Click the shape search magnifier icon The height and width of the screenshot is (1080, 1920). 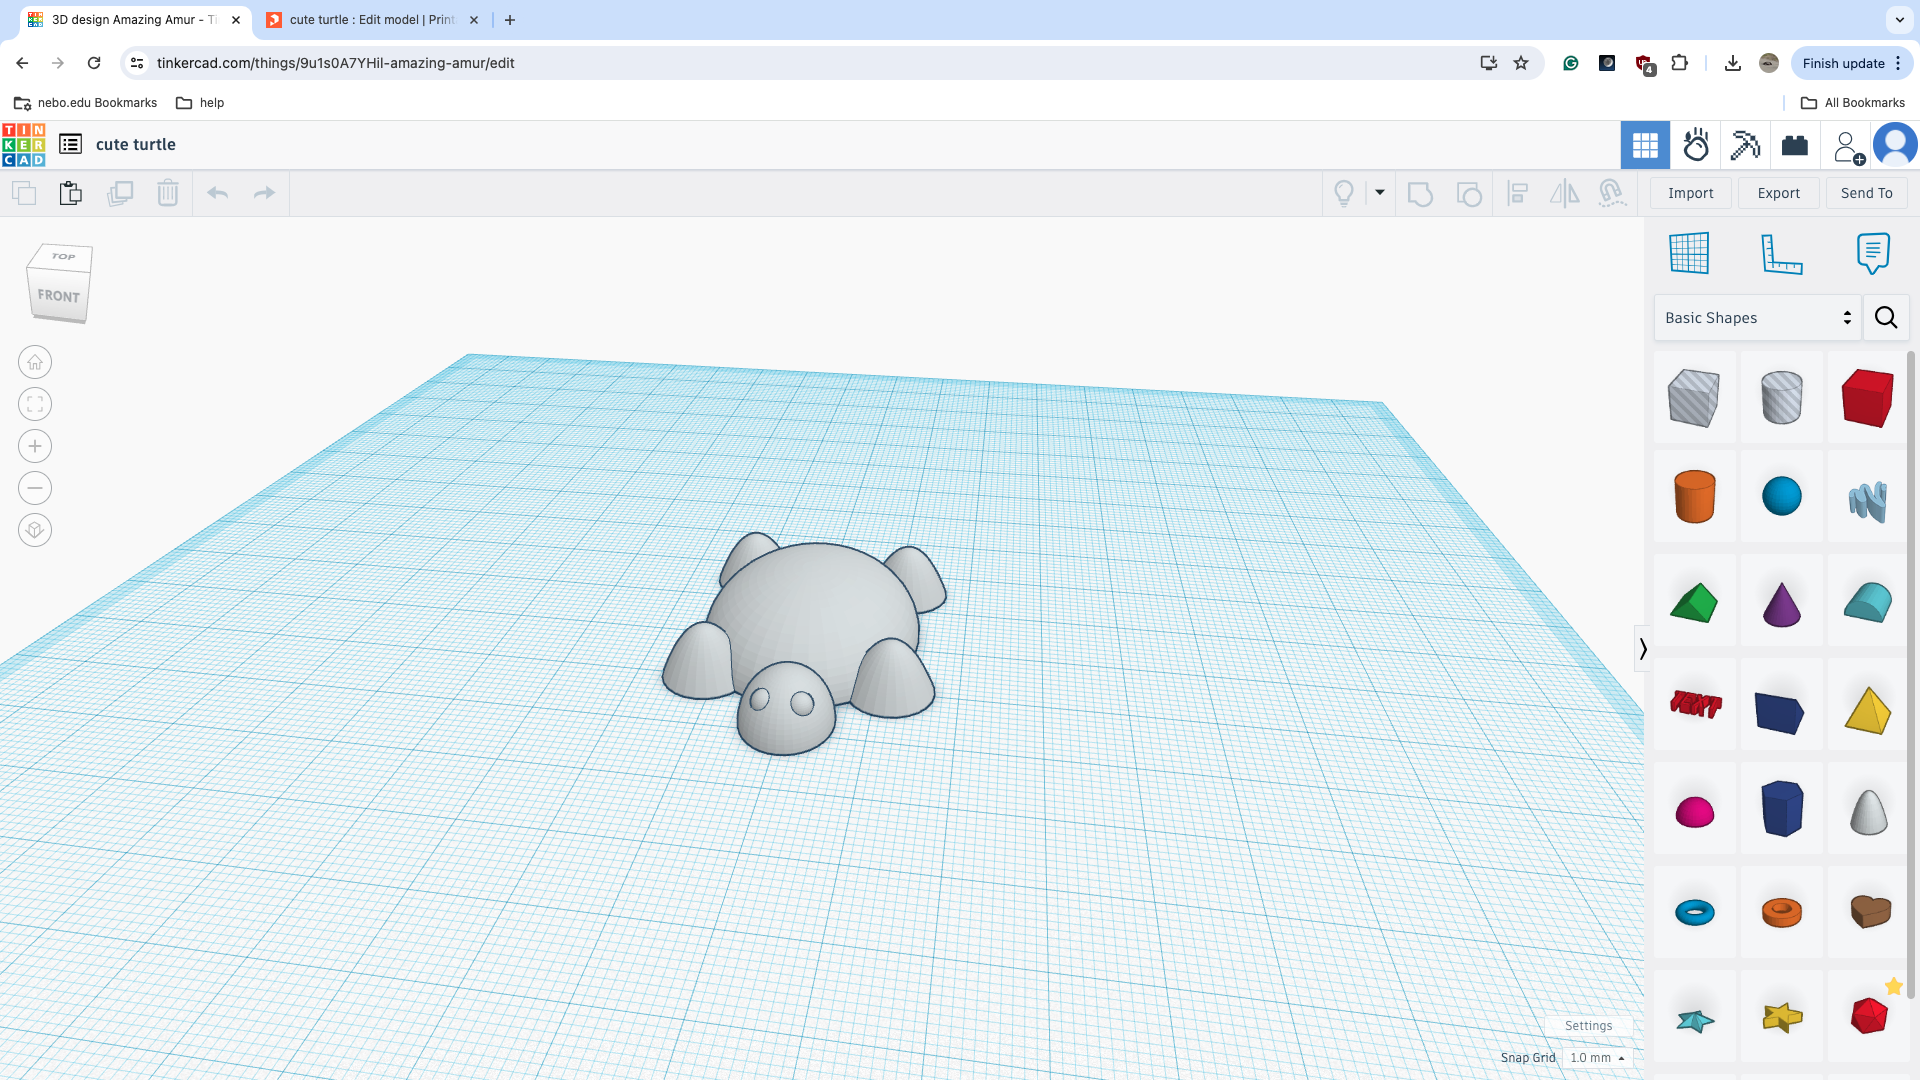(1886, 318)
